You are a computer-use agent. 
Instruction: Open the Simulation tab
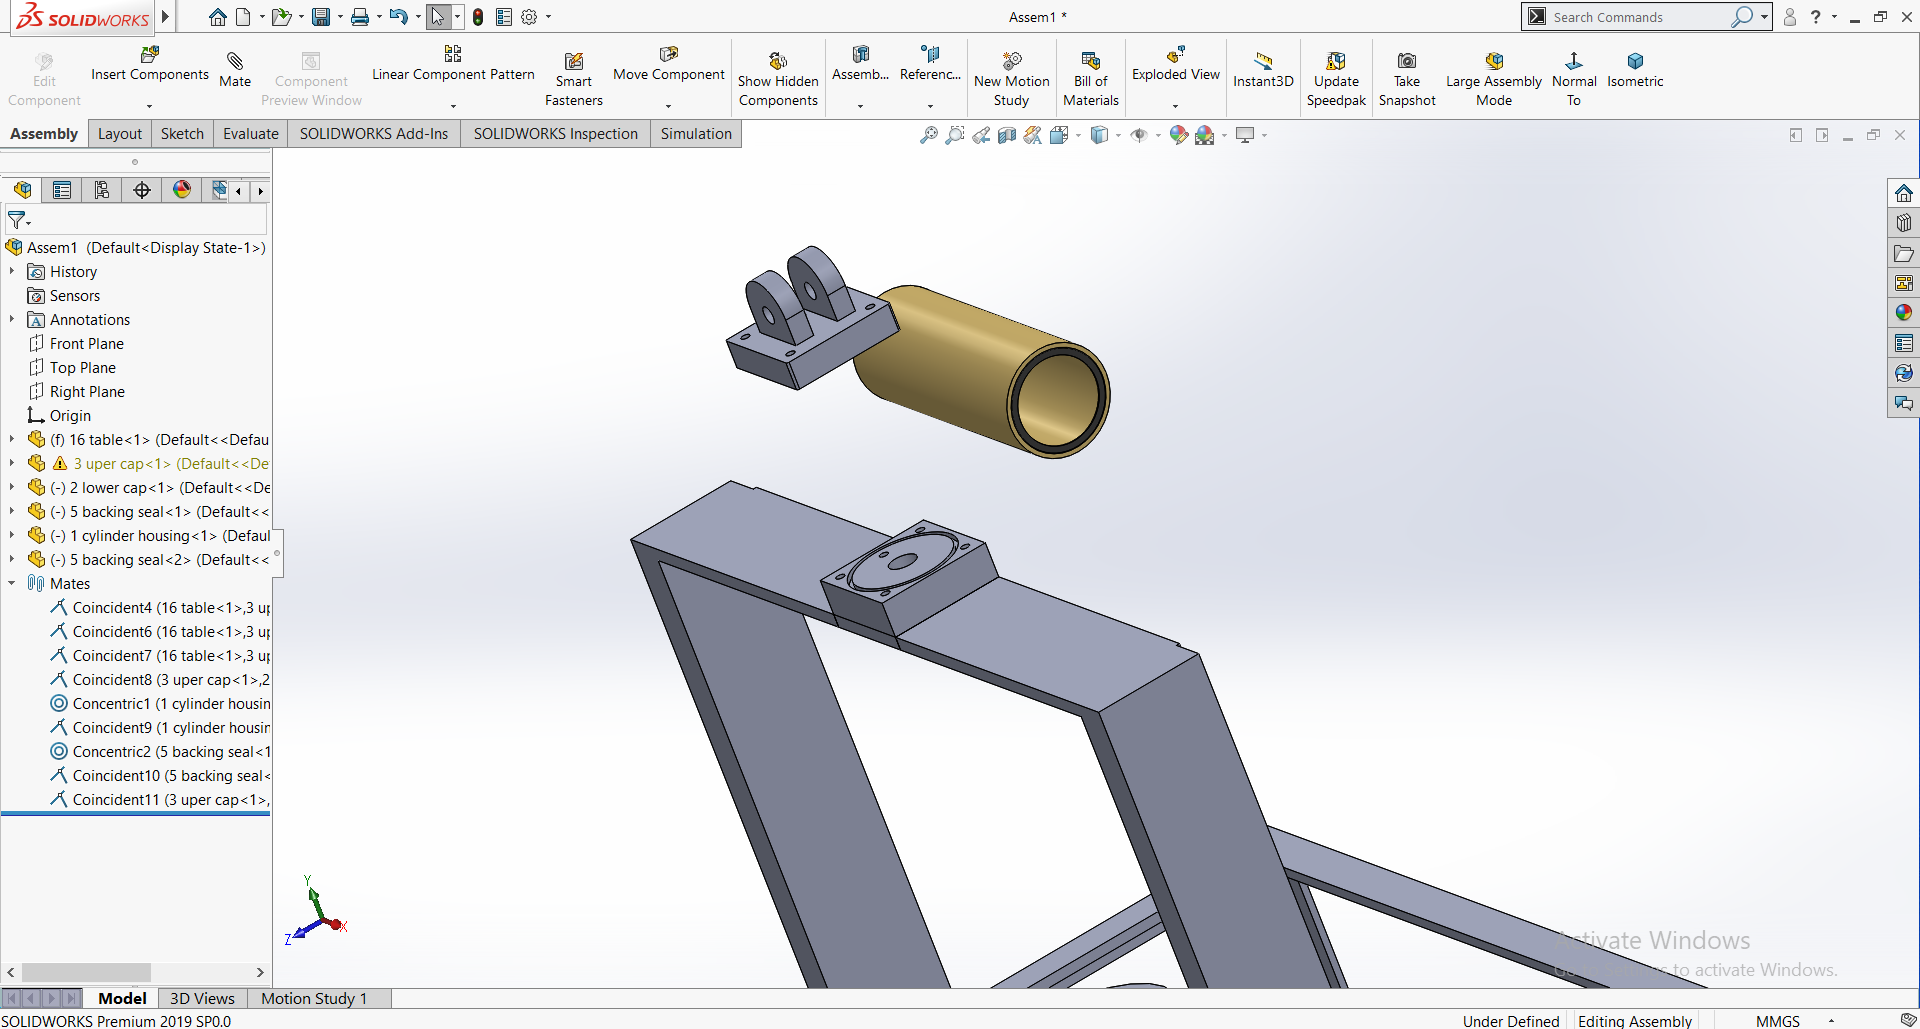696,134
